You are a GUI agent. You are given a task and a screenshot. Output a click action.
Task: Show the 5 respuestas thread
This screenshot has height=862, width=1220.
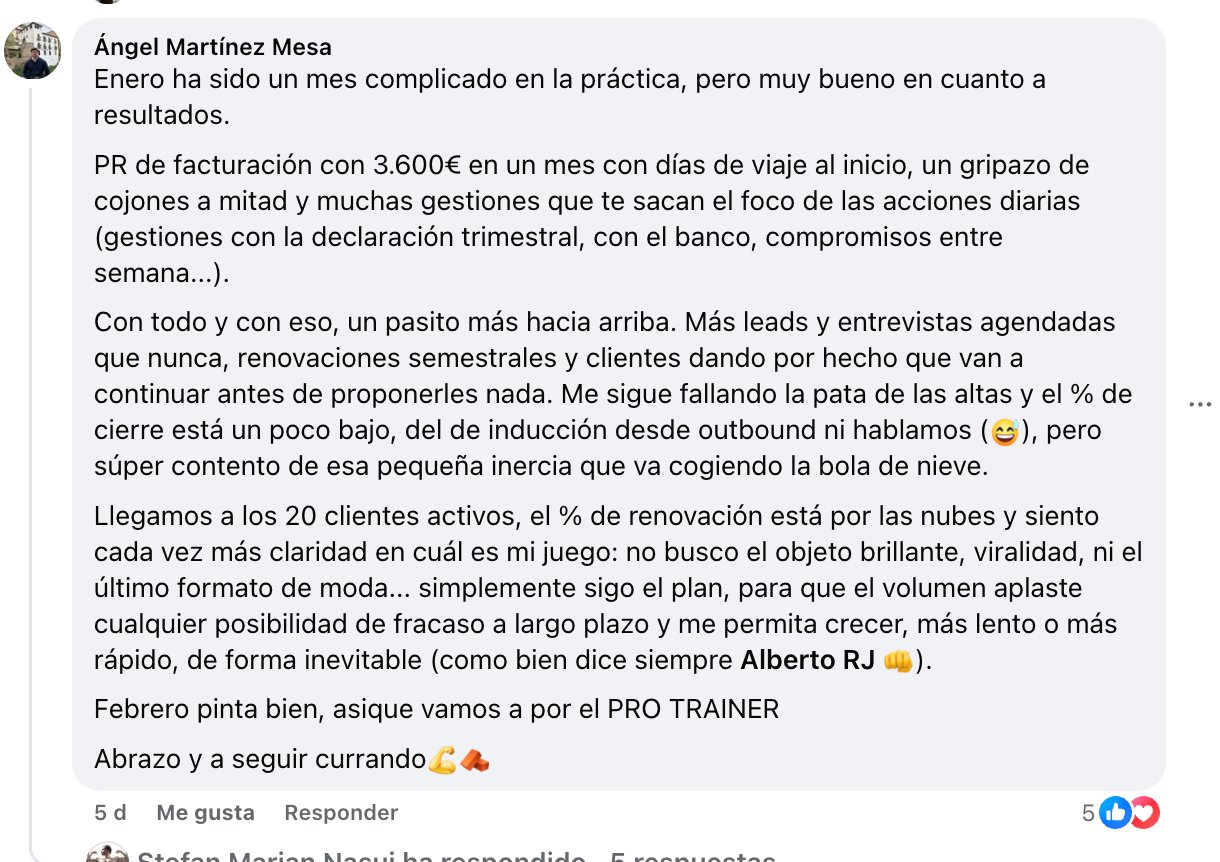click(693, 857)
